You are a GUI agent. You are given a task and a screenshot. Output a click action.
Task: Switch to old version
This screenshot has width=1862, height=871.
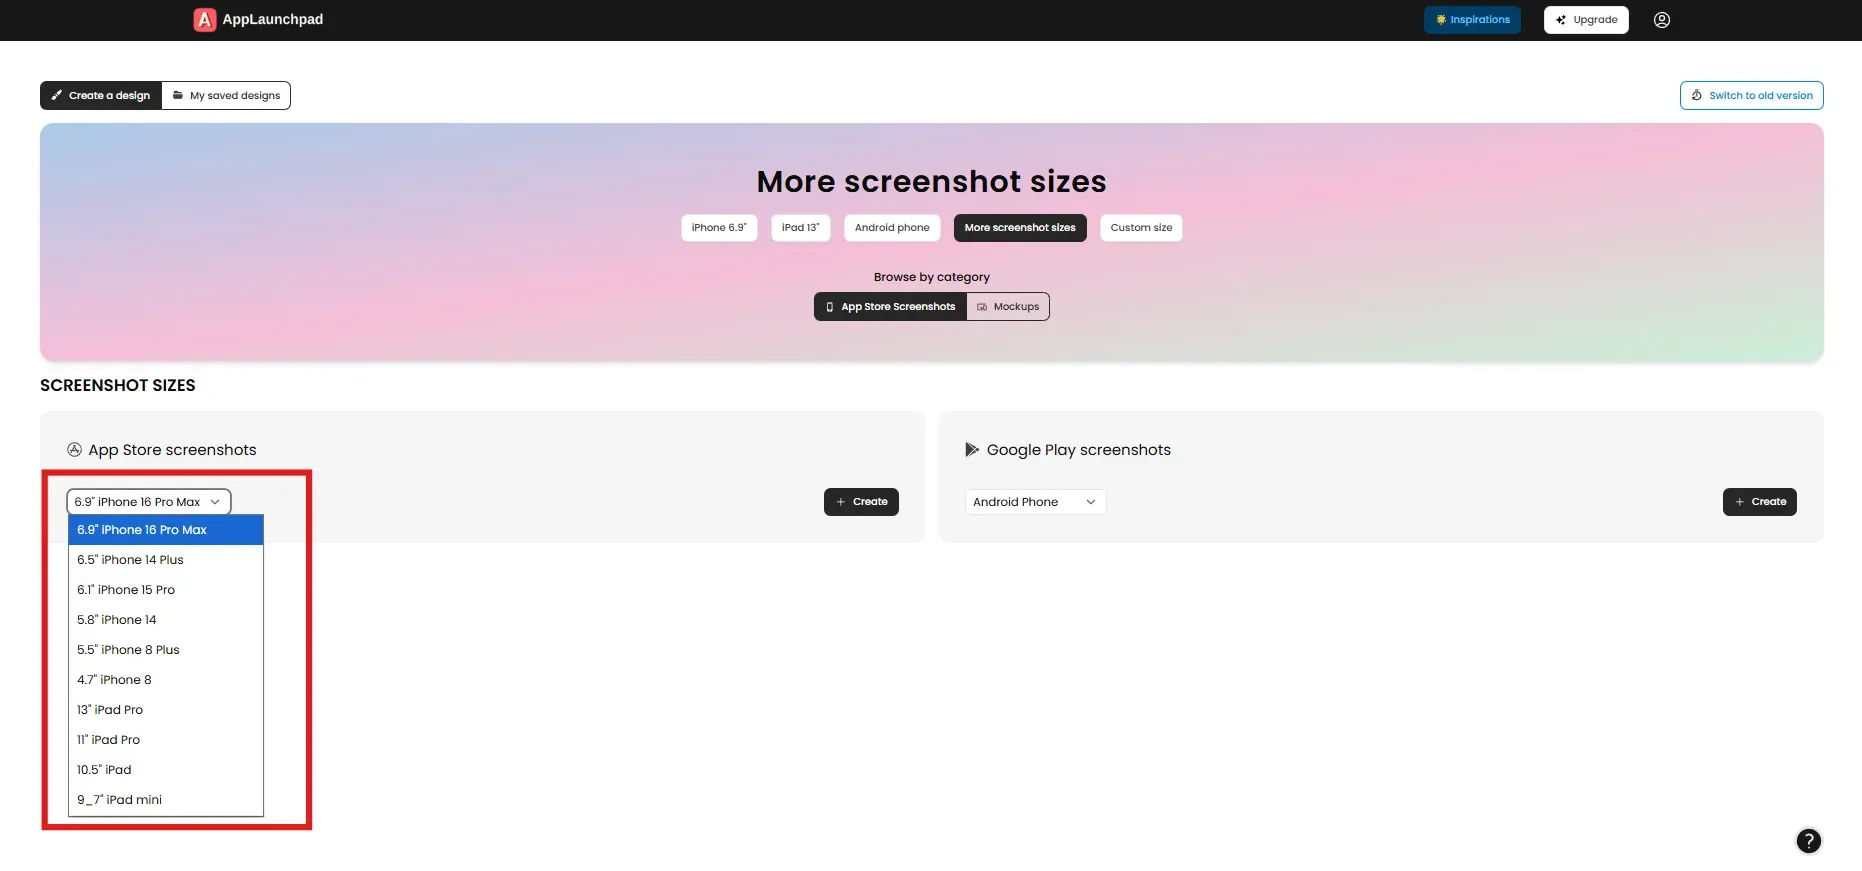coord(1752,96)
